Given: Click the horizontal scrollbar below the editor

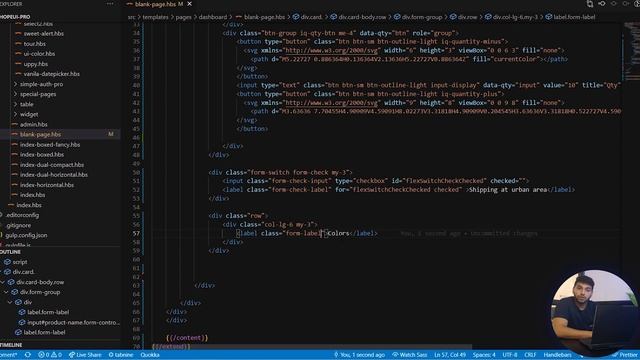Looking at the screenshot, I should 312,347.
